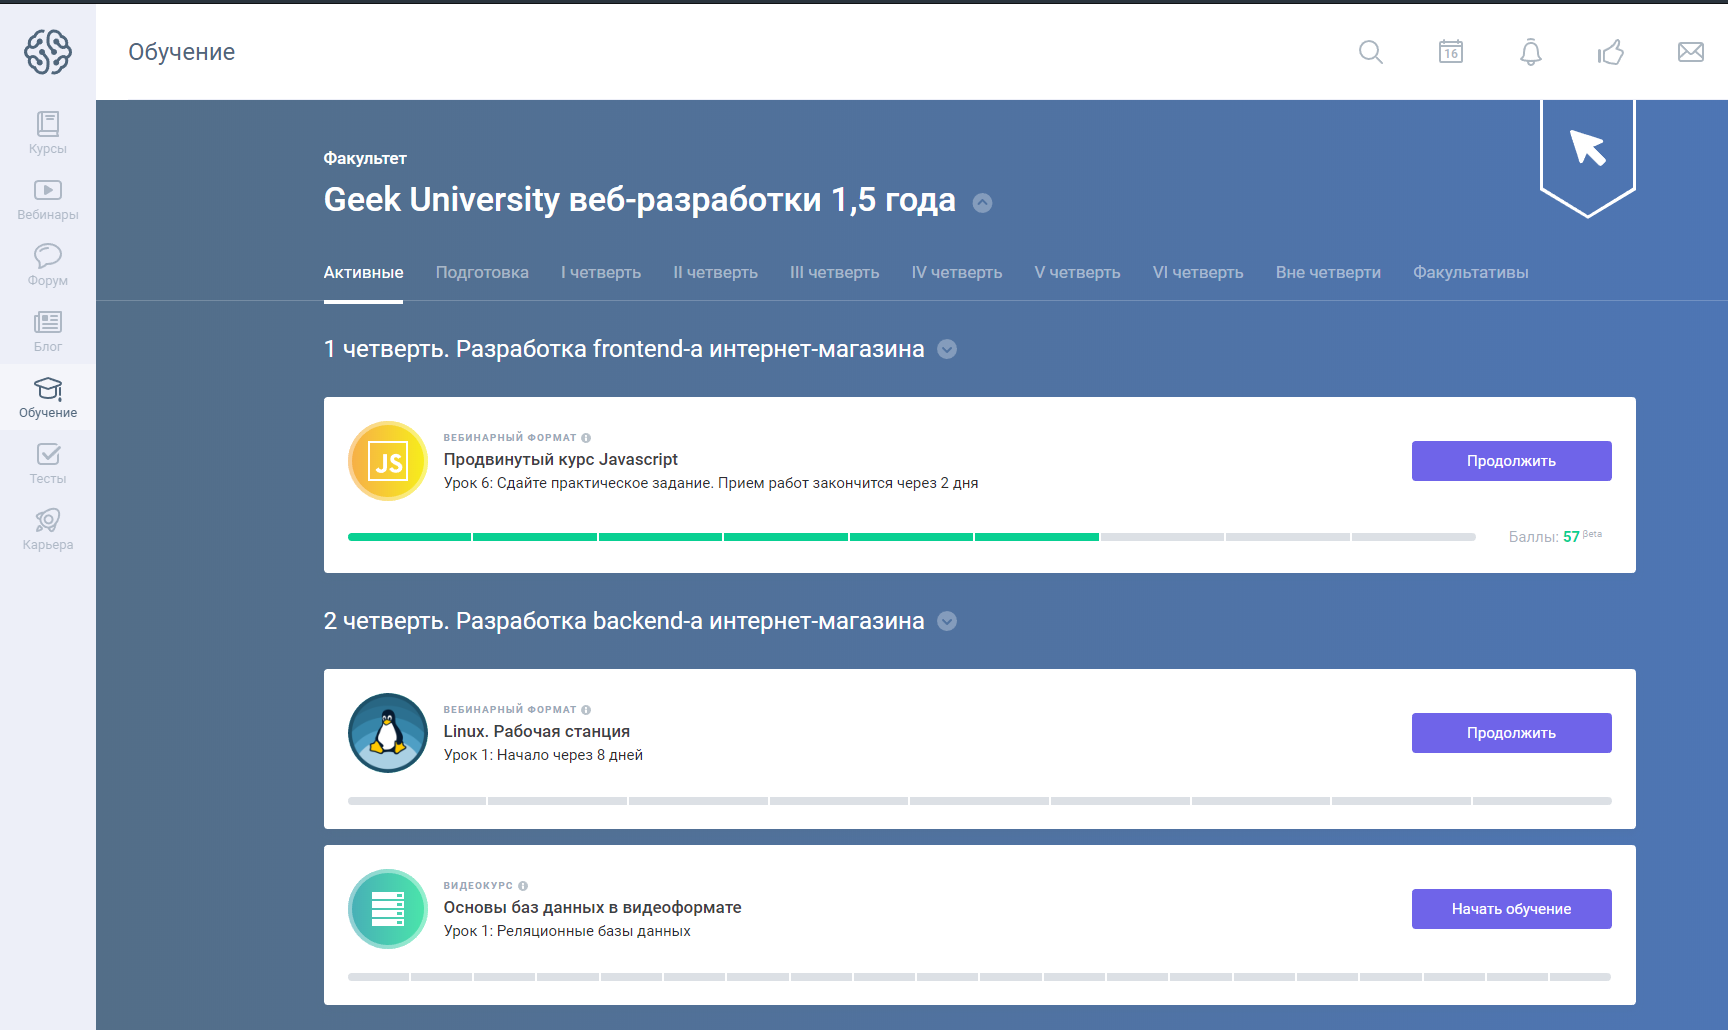1728x1030 pixels.
Task: Click the Обучение page title
Action: 182,52
